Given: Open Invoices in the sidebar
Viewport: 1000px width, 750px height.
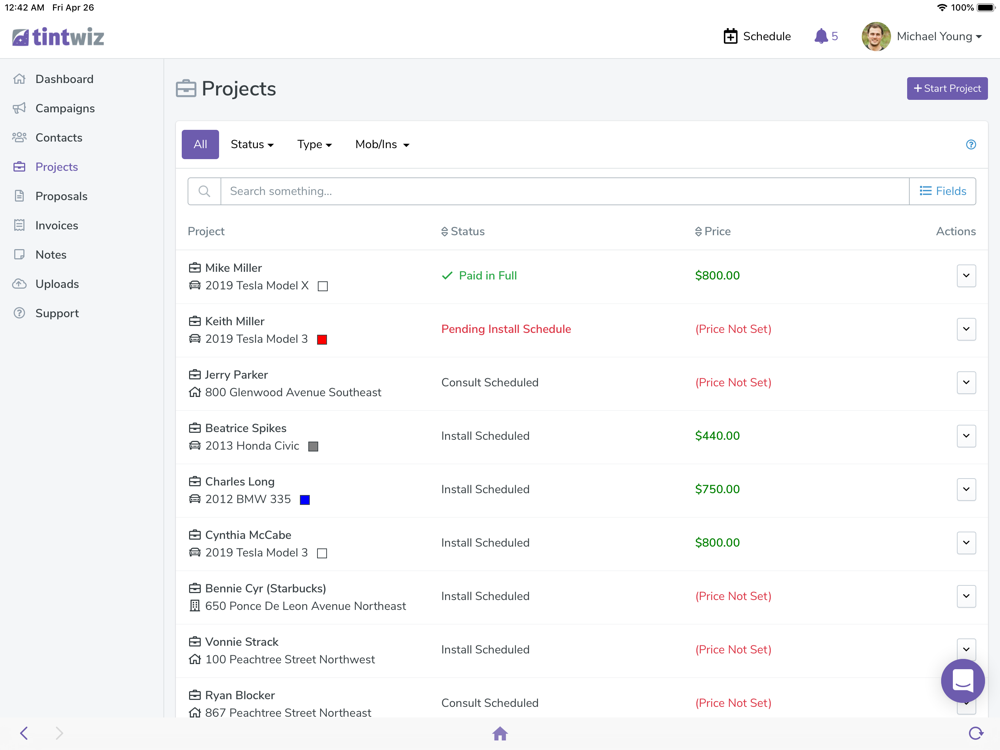Looking at the screenshot, I should tap(57, 226).
